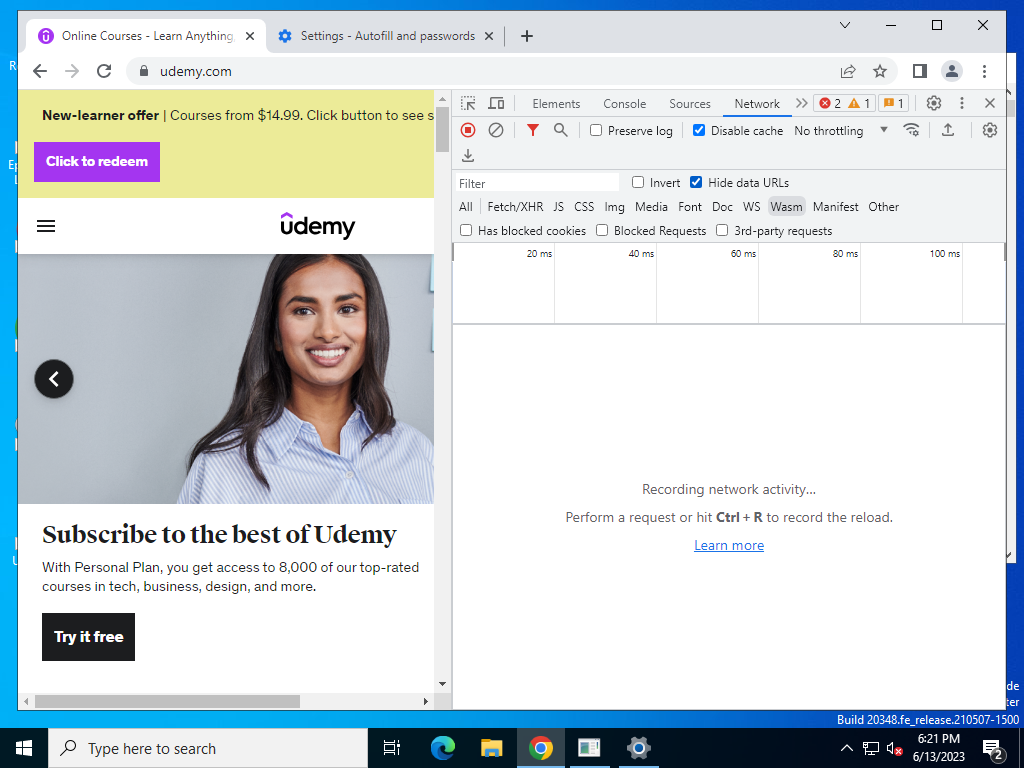The image size is (1024, 768).
Task: Share this page icon in address bar
Action: coord(848,71)
